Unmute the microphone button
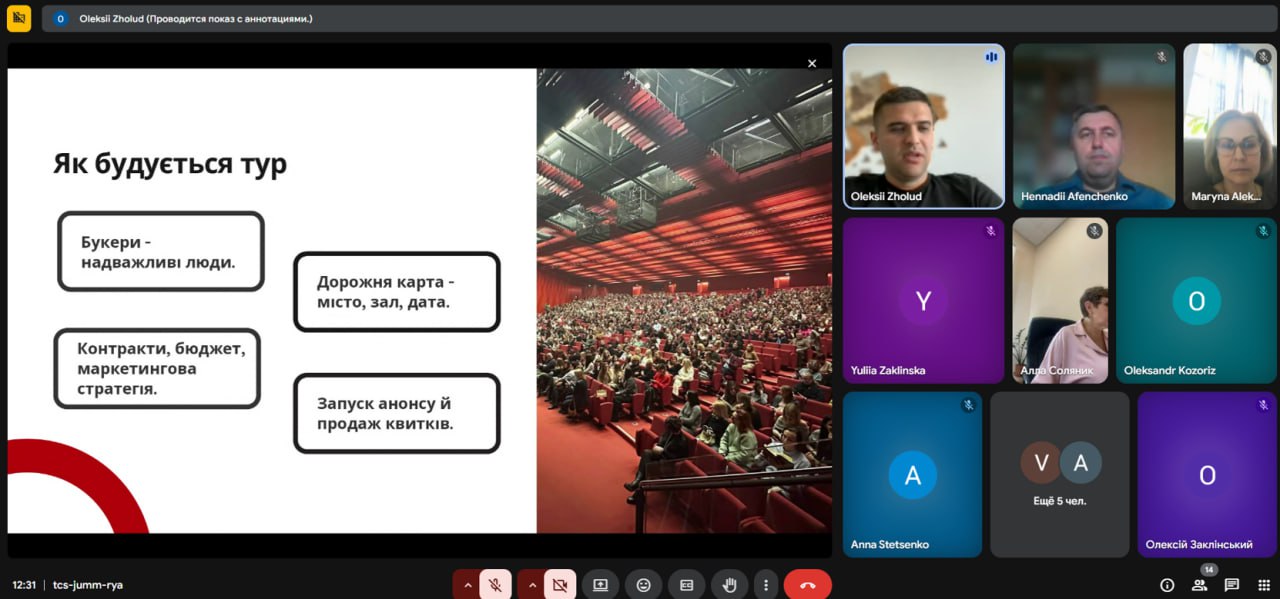Image resolution: width=1280 pixels, height=599 pixels. (x=495, y=585)
